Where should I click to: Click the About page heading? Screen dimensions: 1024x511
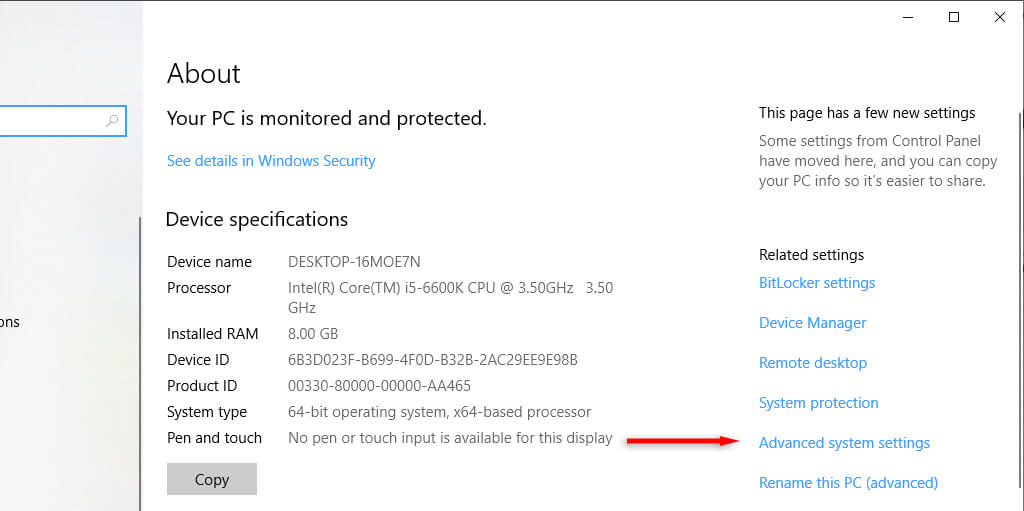(x=204, y=74)
